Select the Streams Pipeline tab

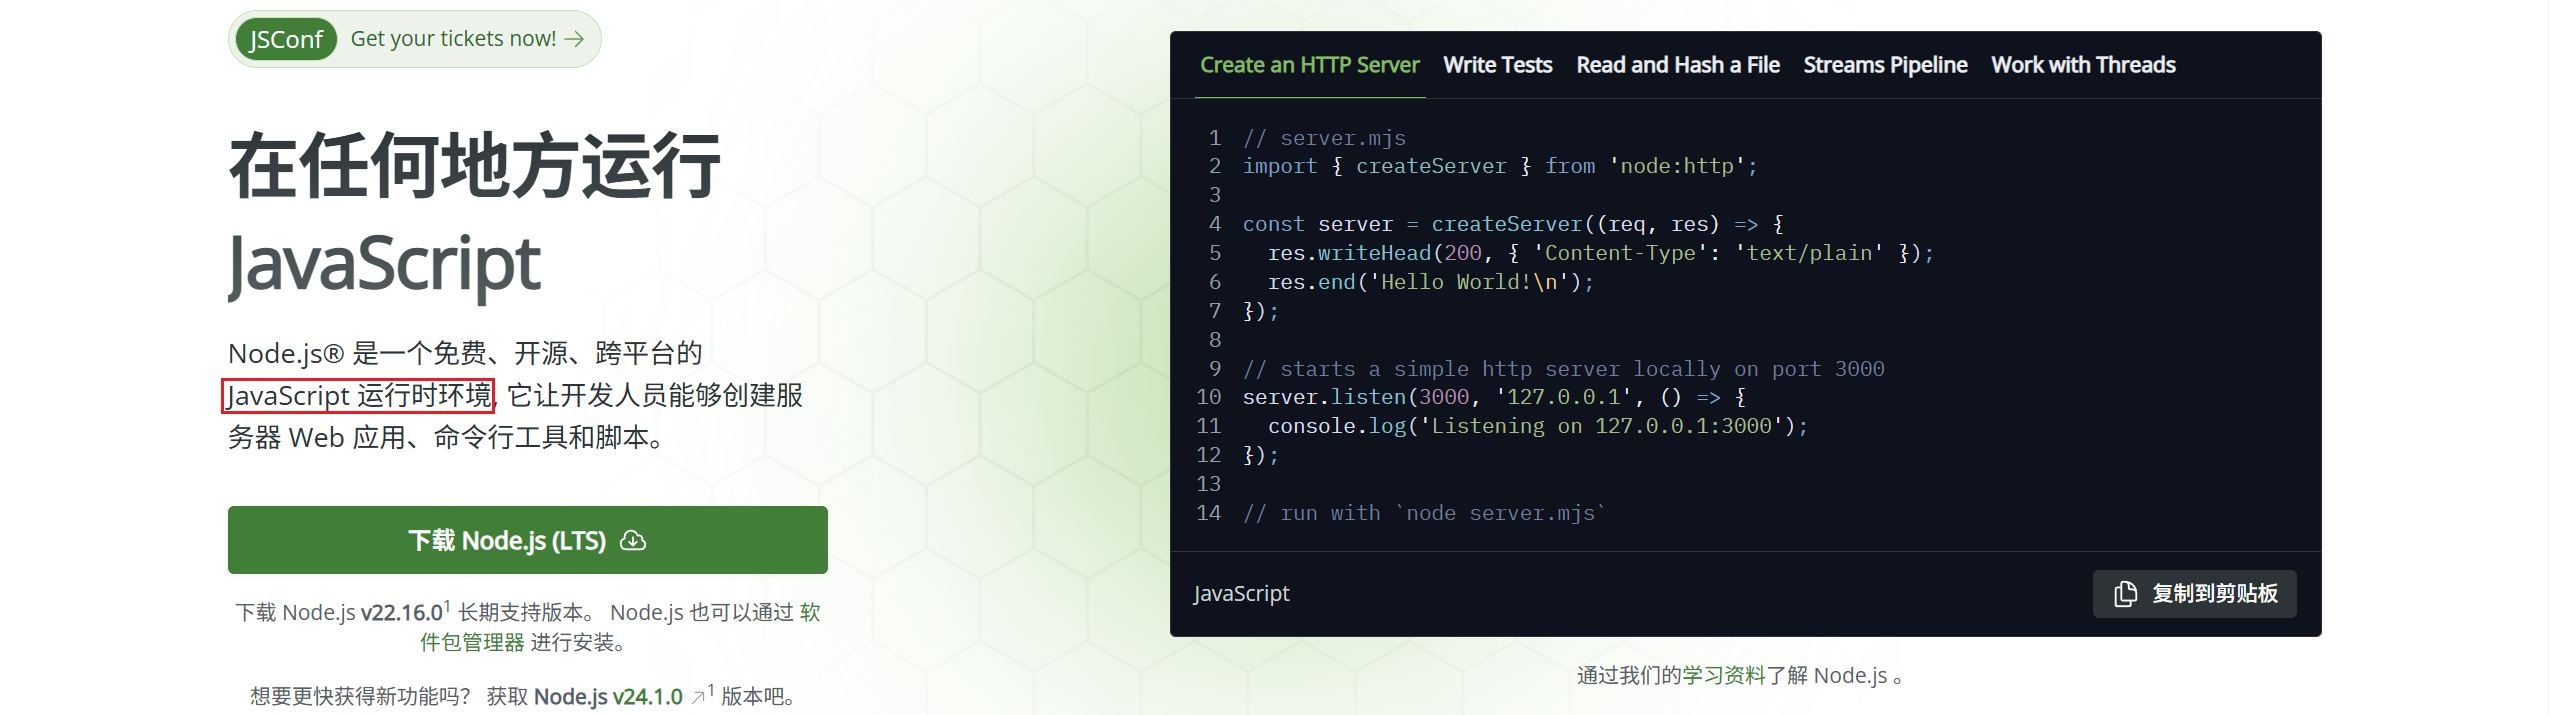click(x=1884, y=65)
